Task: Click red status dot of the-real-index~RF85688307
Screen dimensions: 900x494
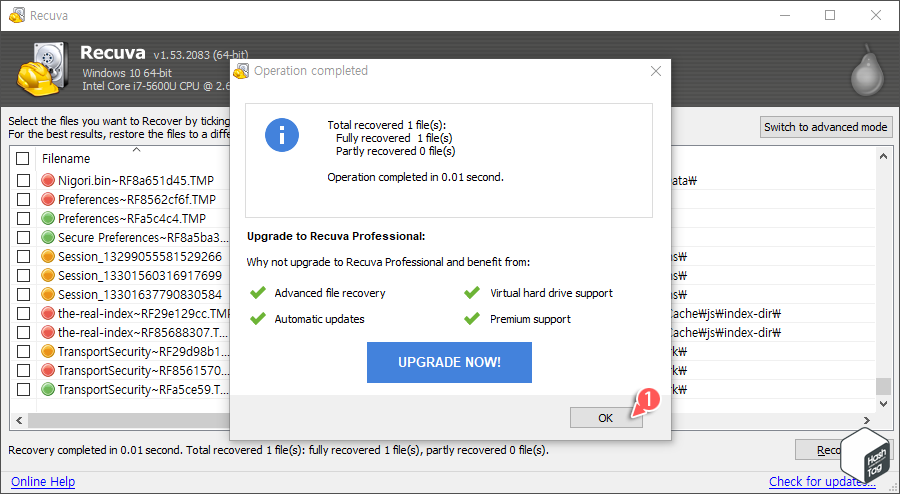Action: 48,333
